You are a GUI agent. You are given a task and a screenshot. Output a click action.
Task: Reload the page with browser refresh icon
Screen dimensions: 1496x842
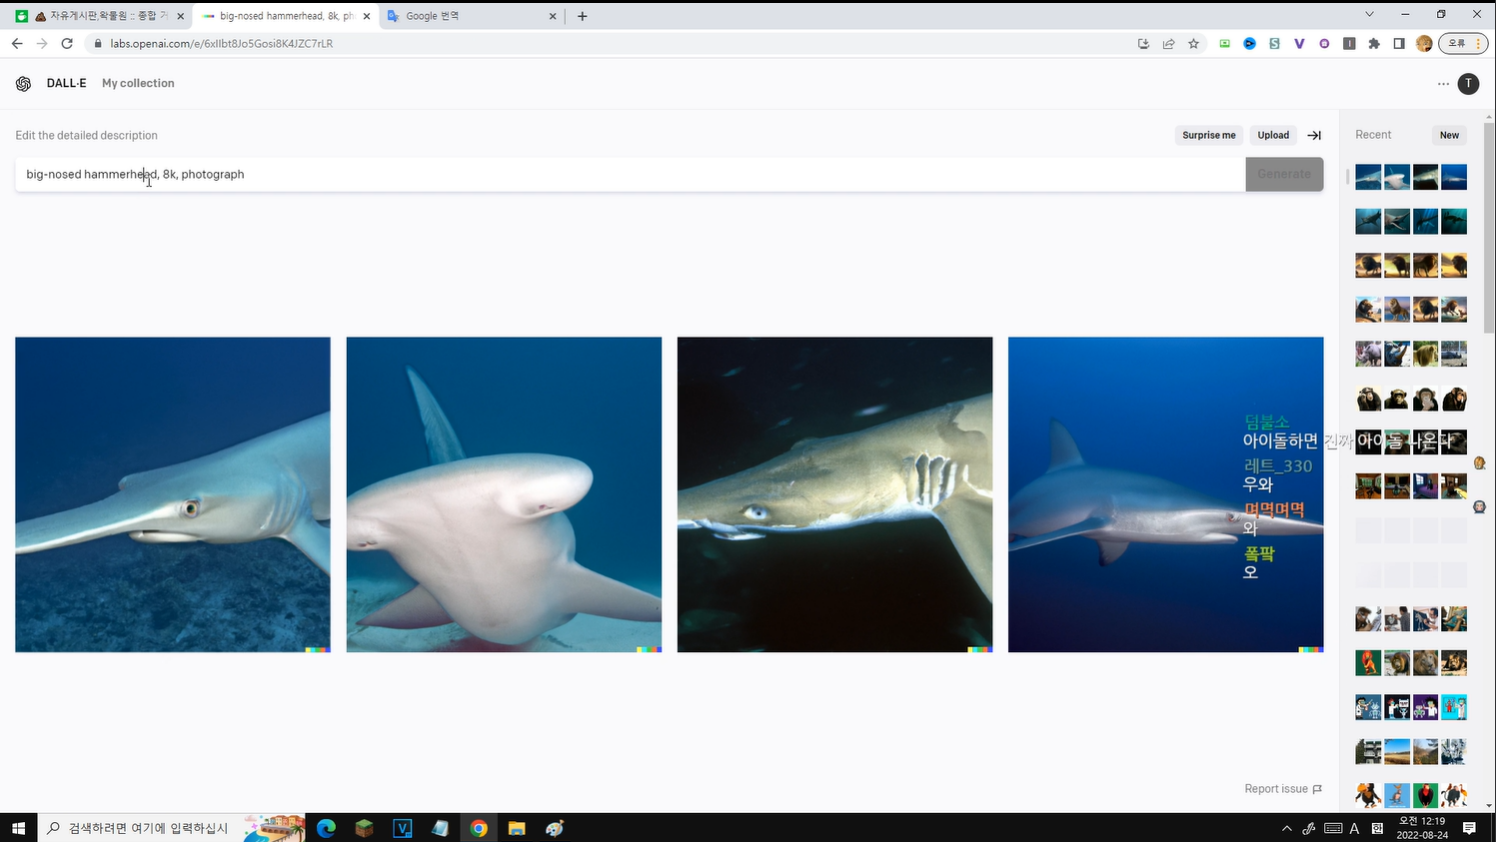(x=67, y=44)
